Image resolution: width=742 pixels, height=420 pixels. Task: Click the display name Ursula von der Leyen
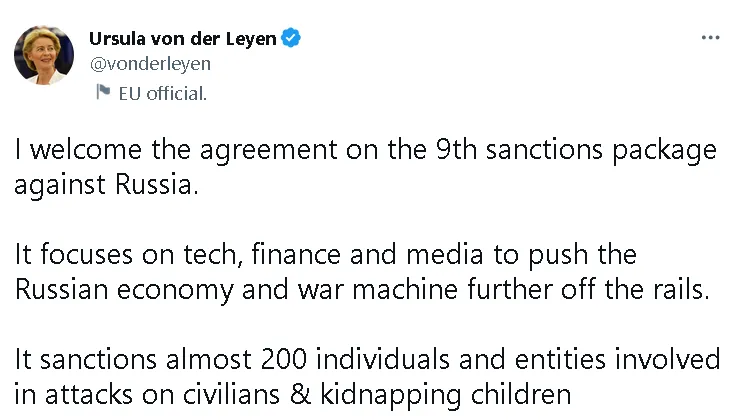[183, 39]
